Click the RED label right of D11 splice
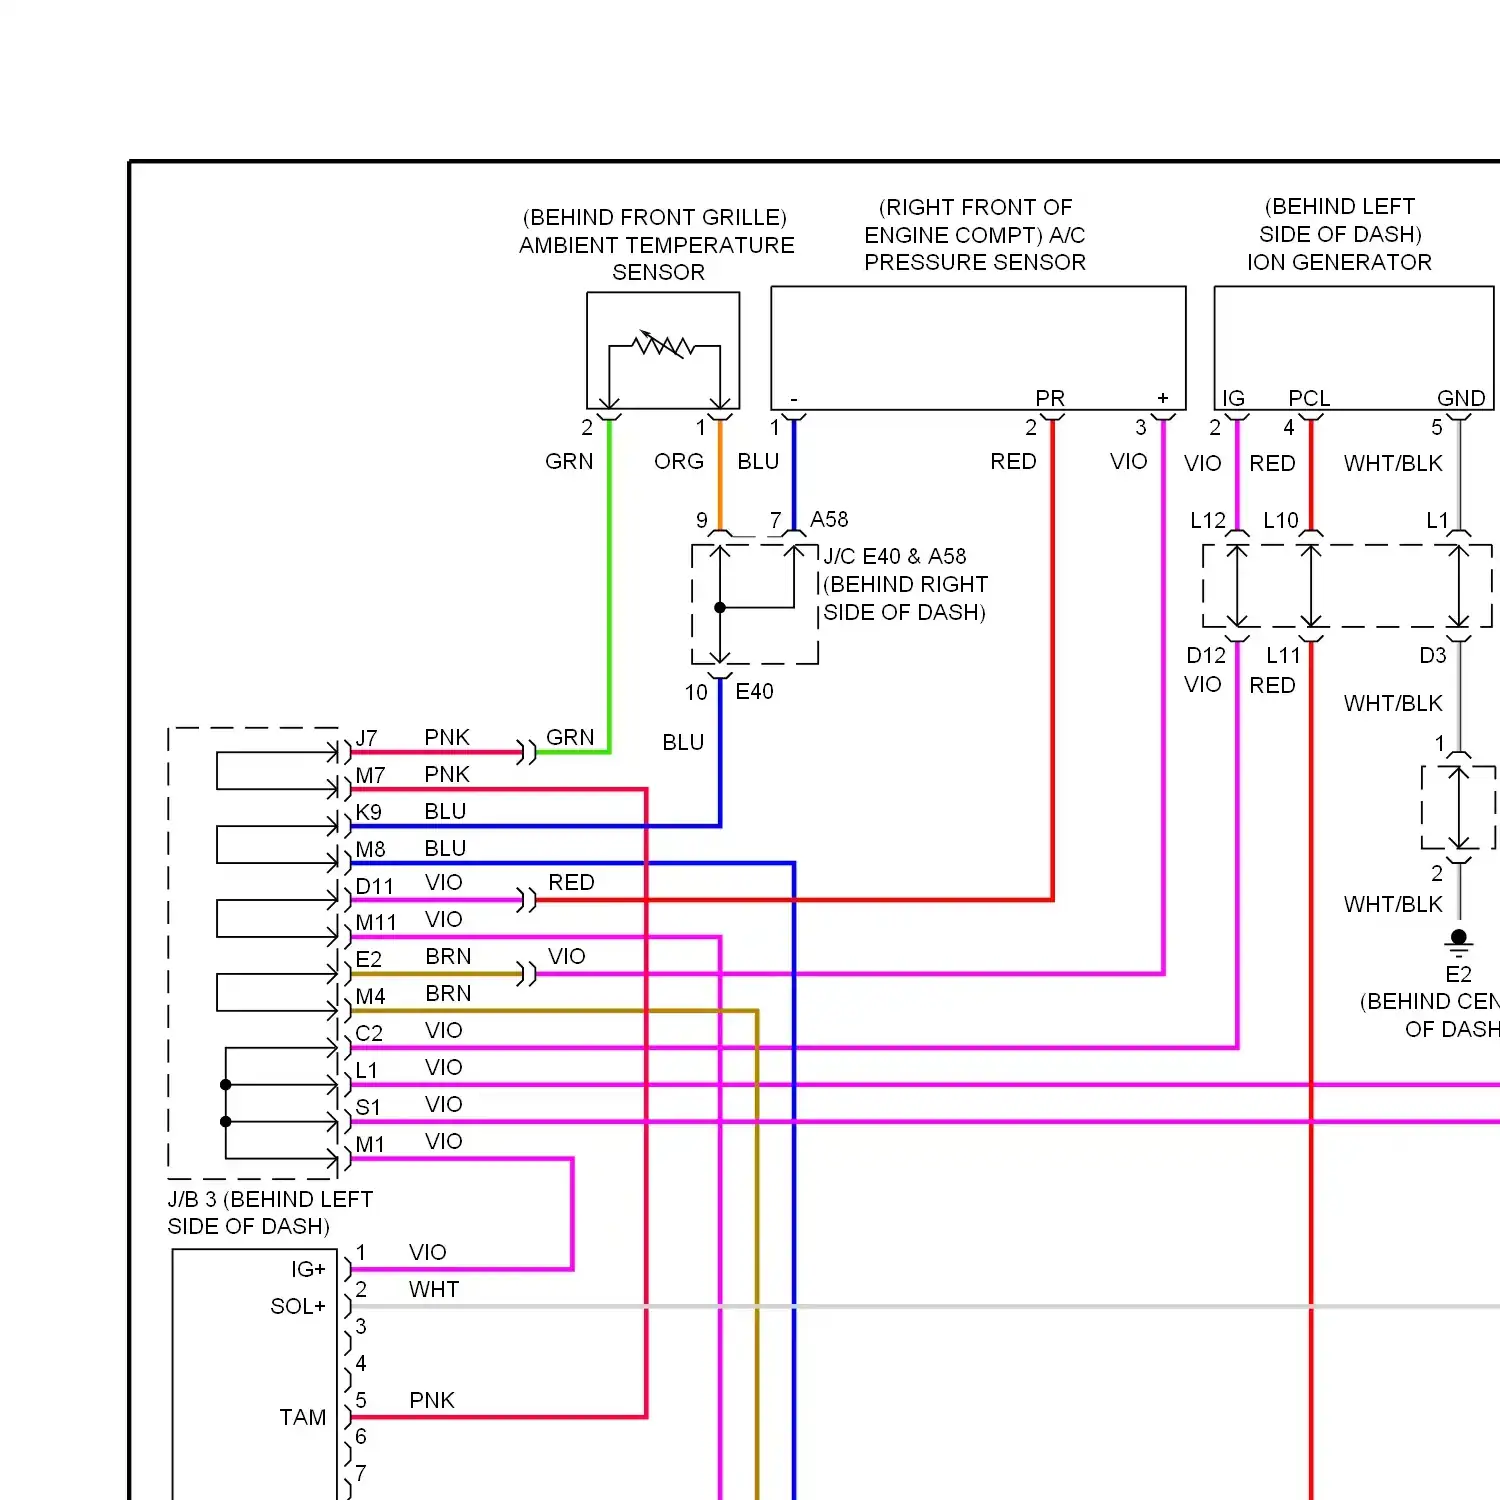 tap(571, 882)
